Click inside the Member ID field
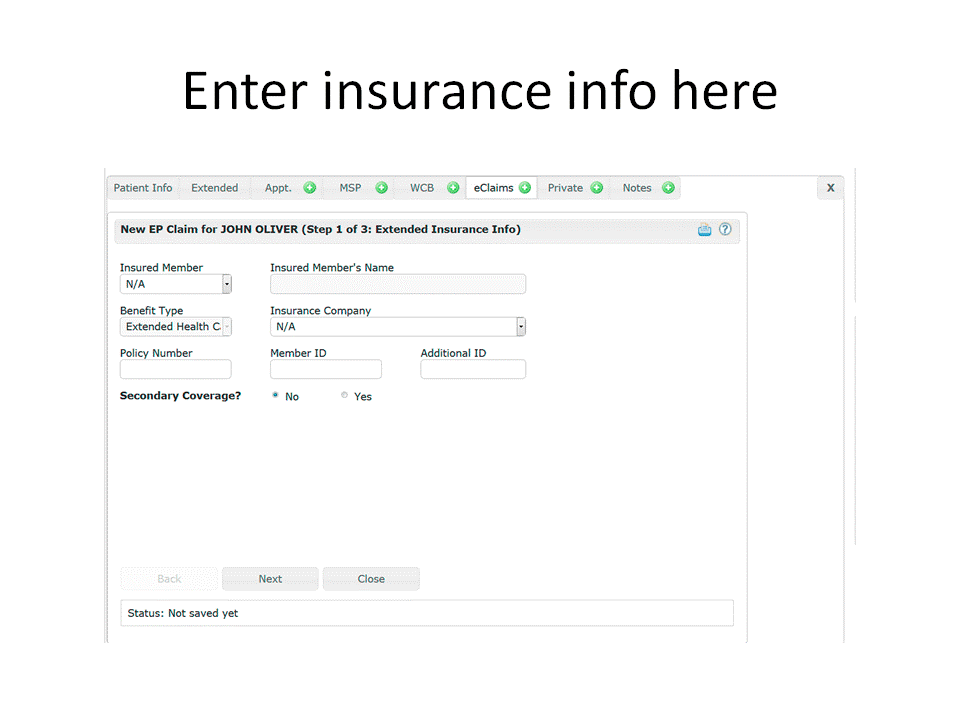The height and width of the screenshot is (720, 960). tap(325, 369)
